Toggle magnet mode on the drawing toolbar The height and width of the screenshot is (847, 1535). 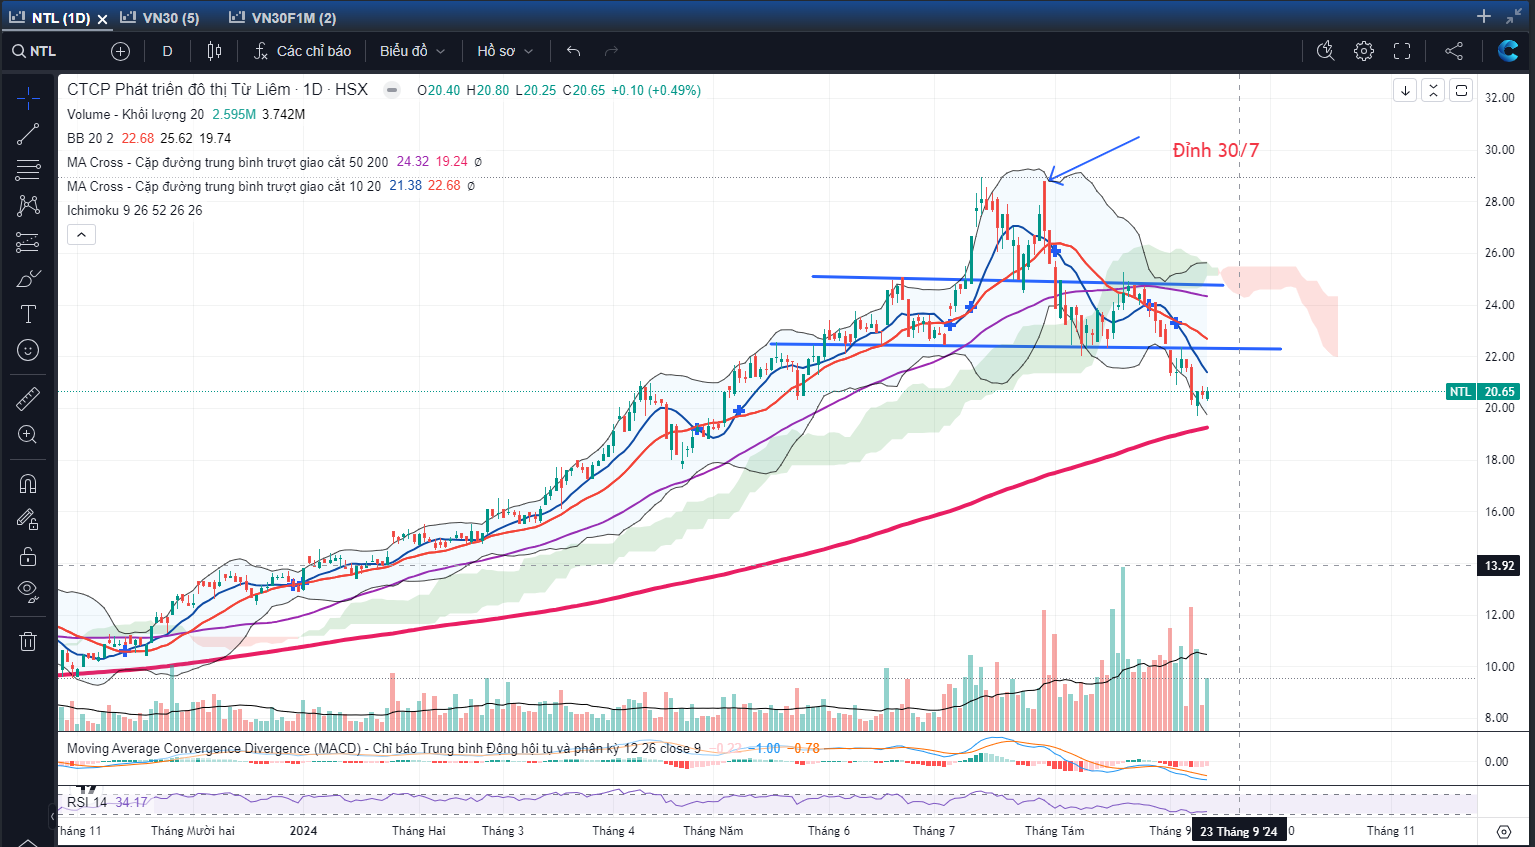click(28, 484)
